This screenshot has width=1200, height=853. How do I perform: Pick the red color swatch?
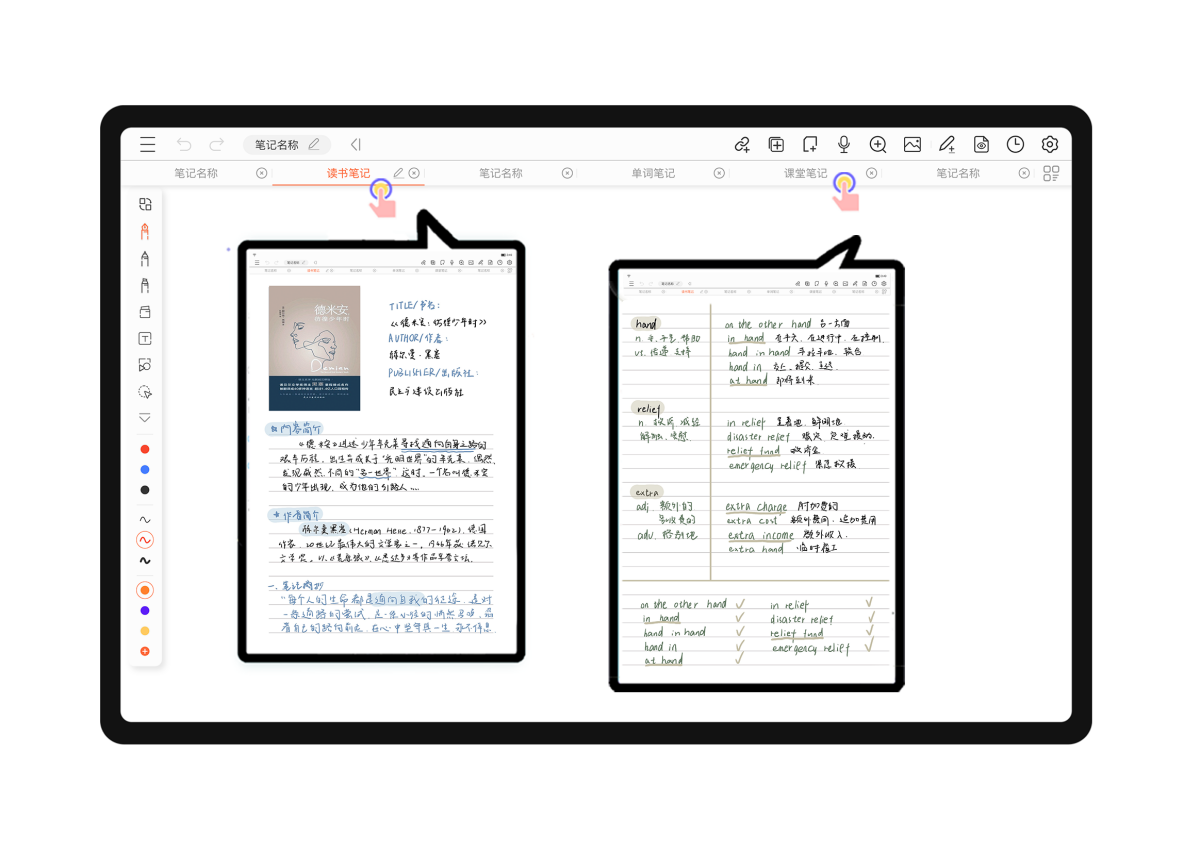click(x=145, y=449)
